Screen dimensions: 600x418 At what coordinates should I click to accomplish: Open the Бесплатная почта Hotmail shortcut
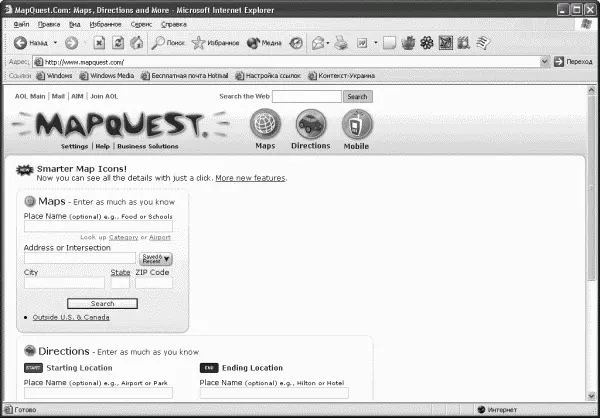coord(184,76)
